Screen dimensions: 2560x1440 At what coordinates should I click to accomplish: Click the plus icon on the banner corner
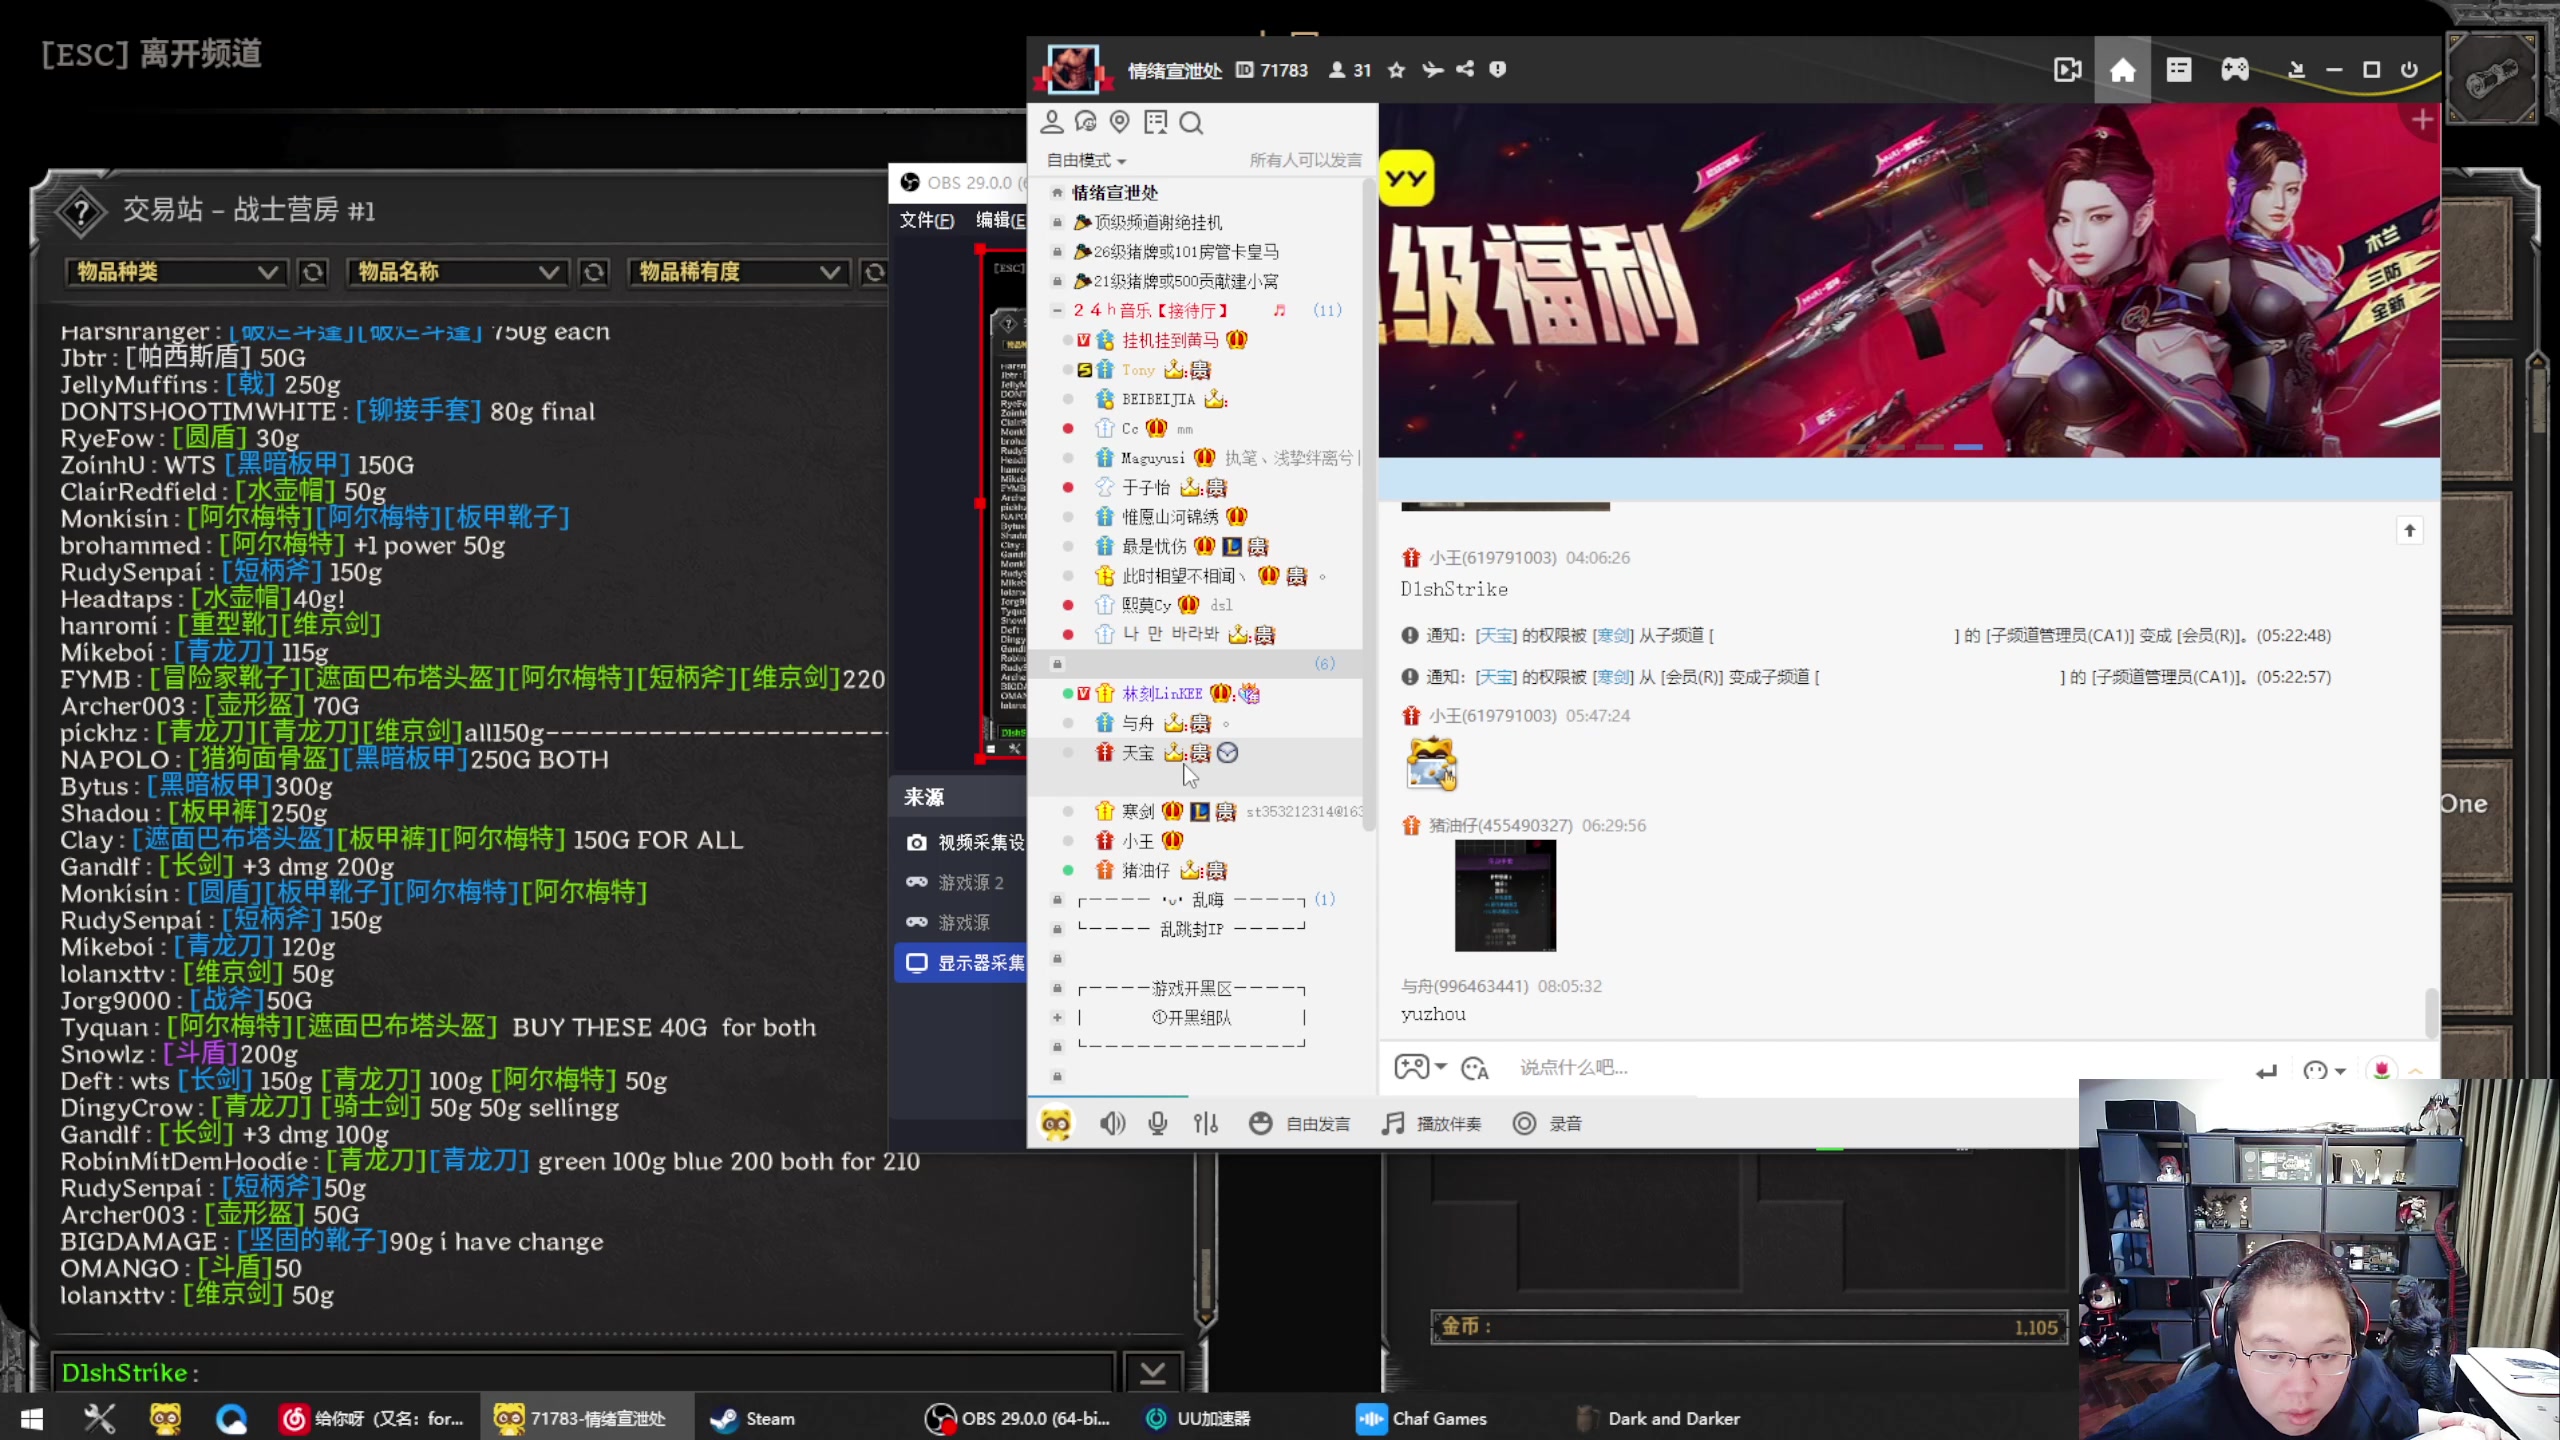[2422, 121]
